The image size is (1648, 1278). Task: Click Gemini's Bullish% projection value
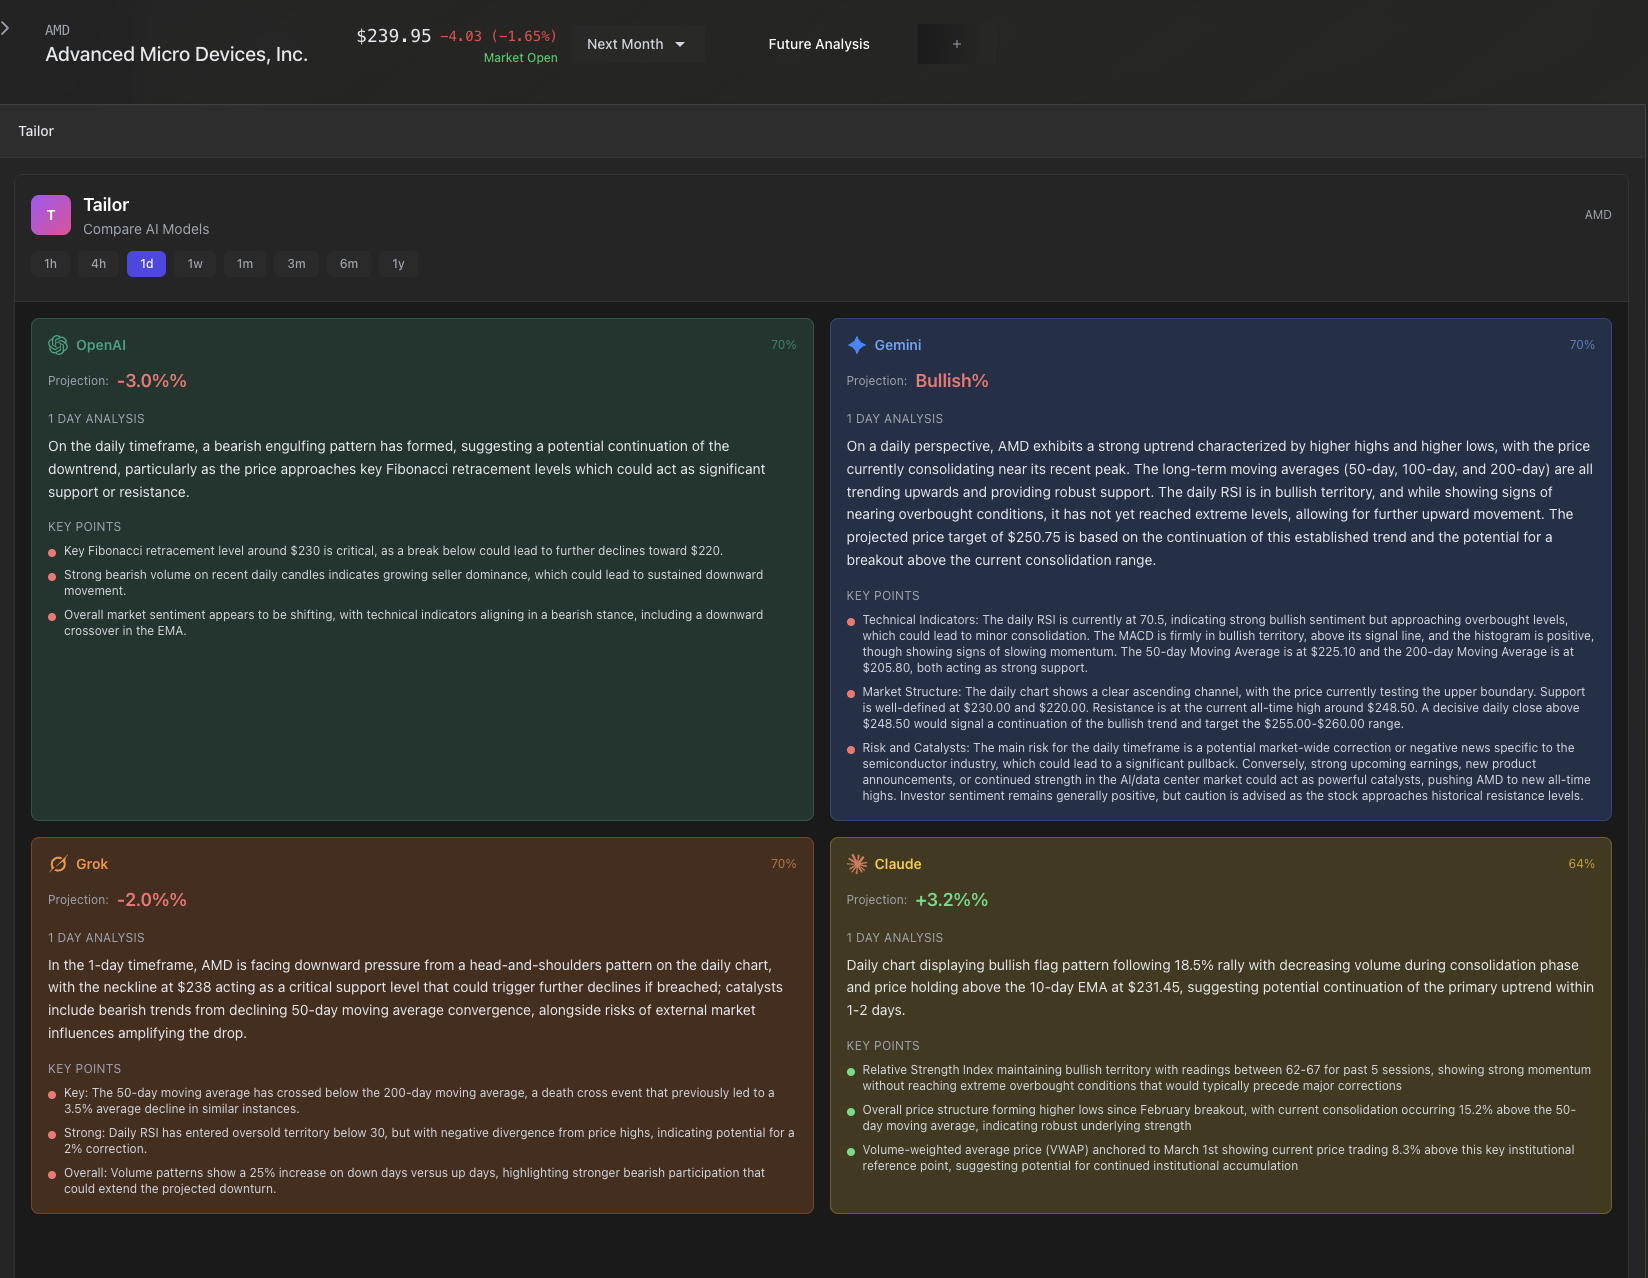[952, 381]
